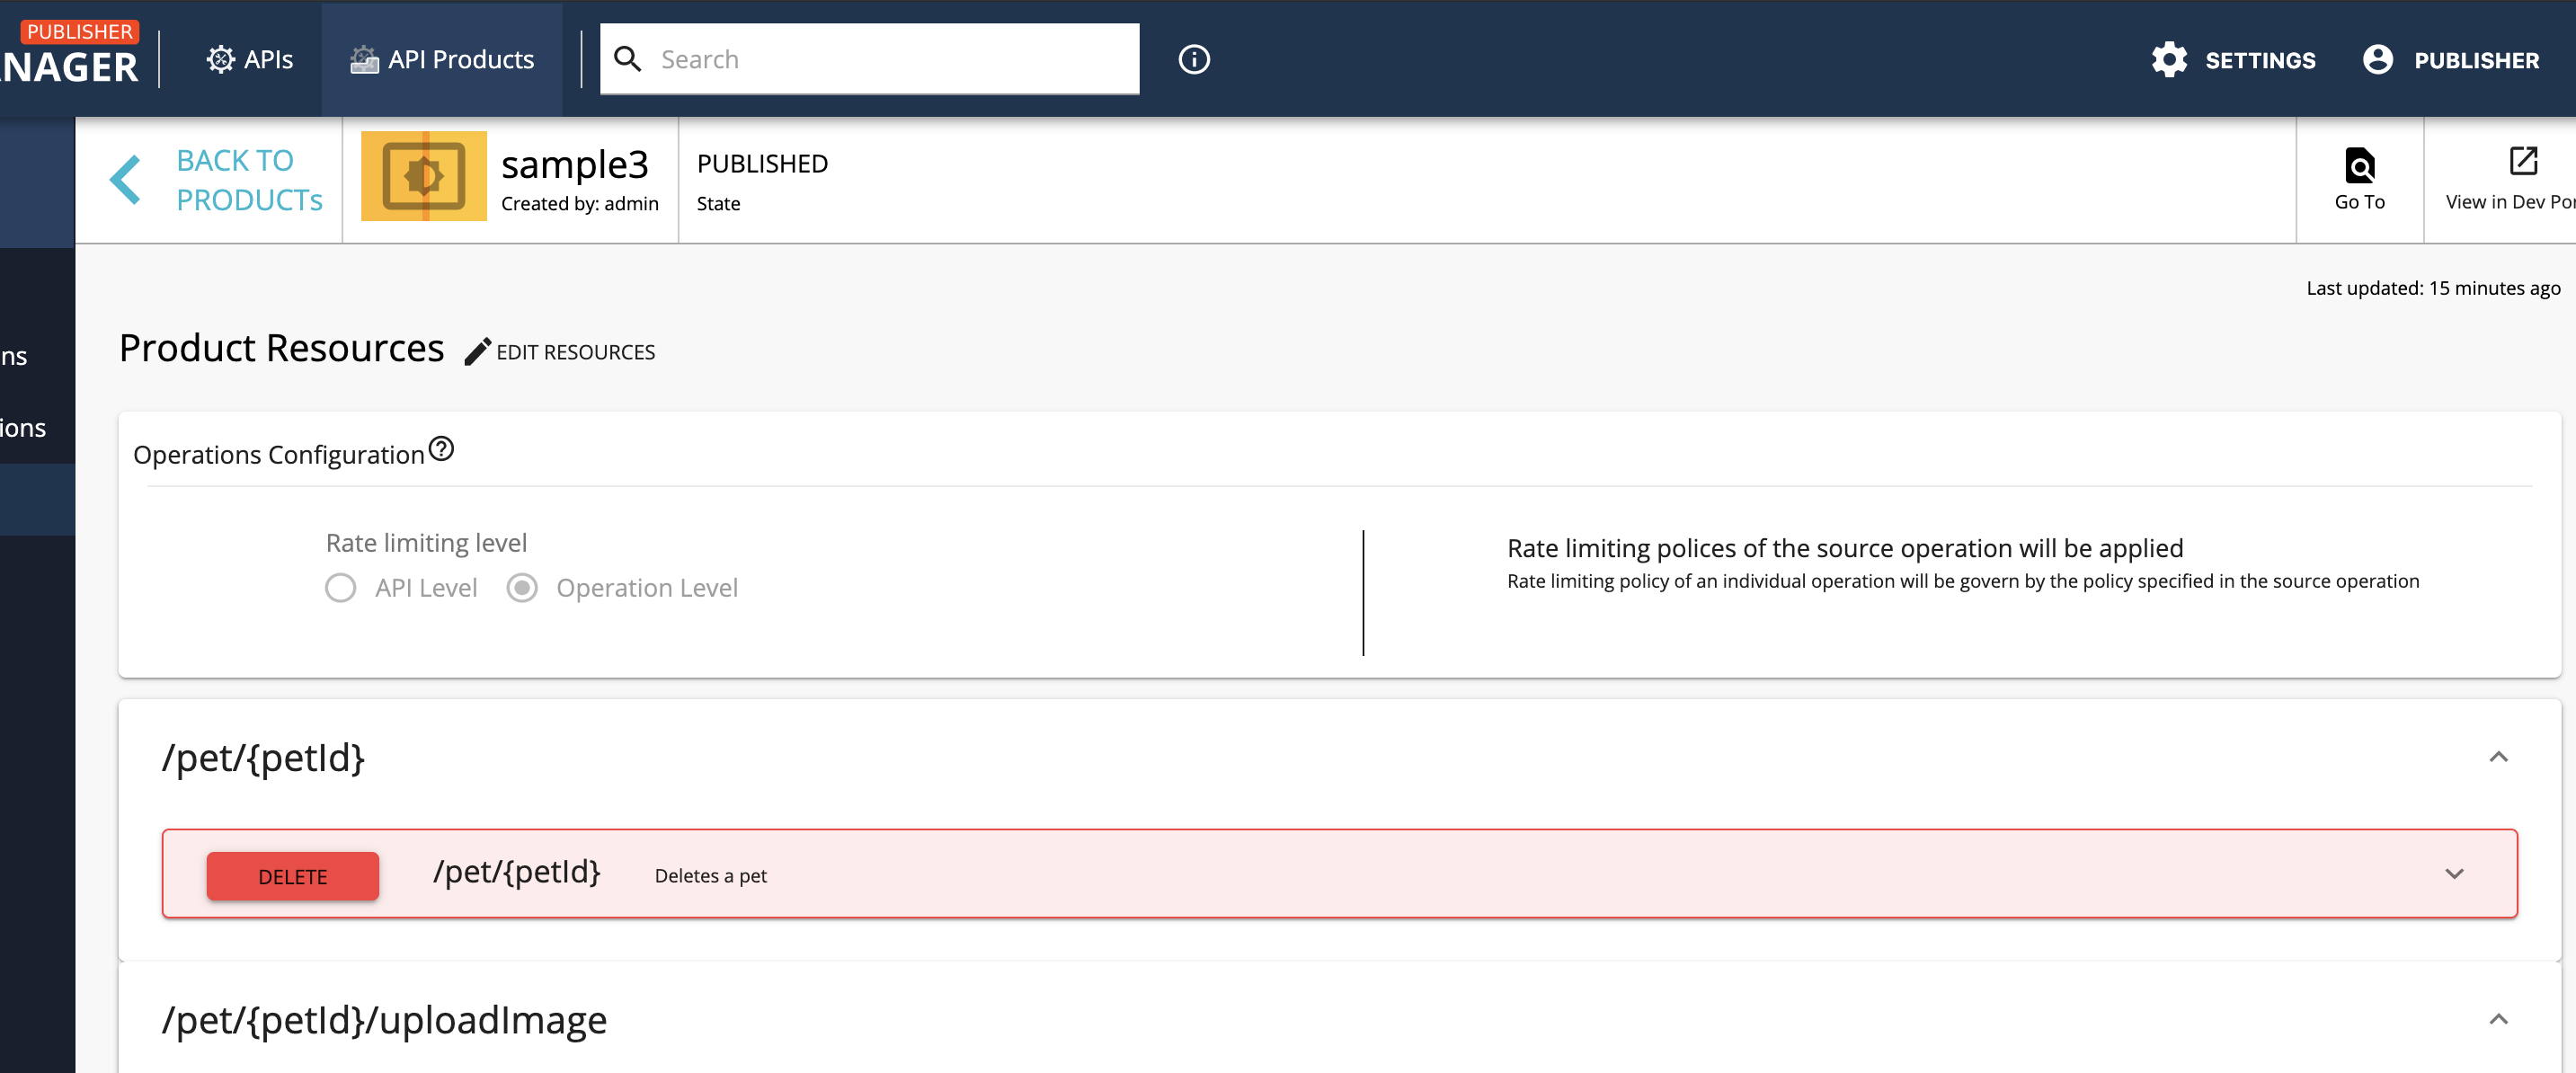Click the BACK TO PRODUCTs link
Viewport: 2576px width, 1073px height.
(x=249, y=180)
